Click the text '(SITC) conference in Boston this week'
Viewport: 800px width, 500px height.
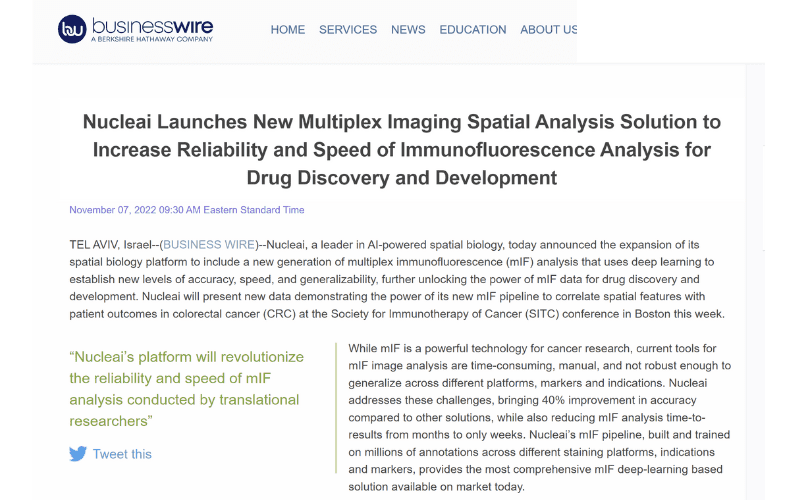click(x=625, y=314)
